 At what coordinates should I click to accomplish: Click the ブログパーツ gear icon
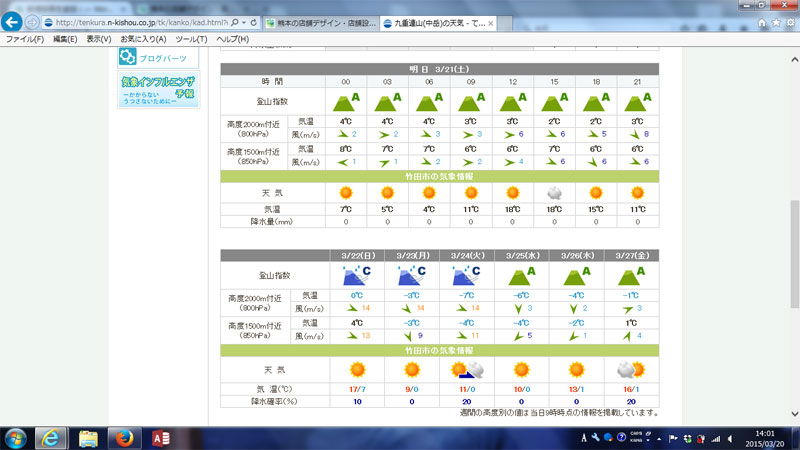[x=128, y=57]
